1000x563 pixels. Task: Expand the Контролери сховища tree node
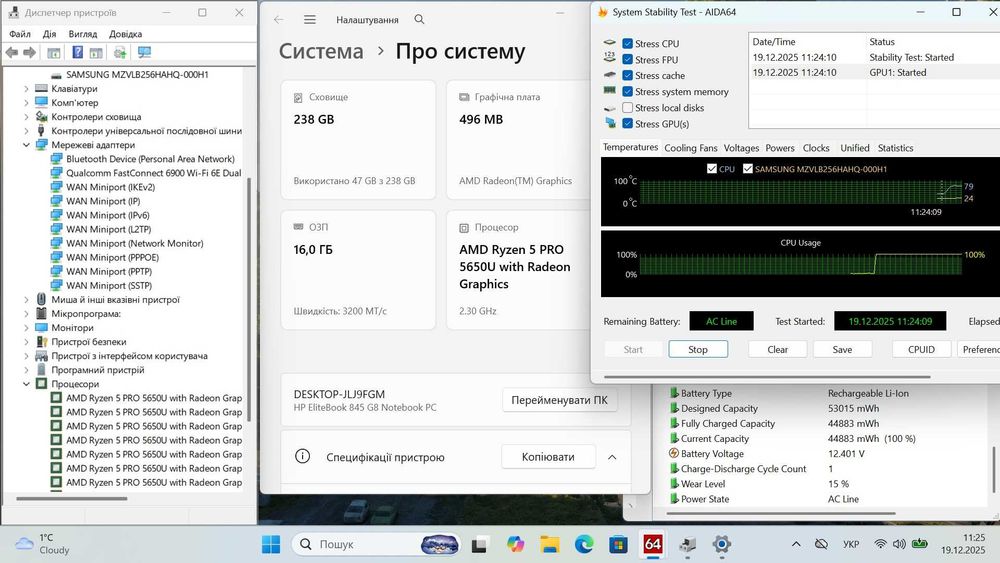coord(26,117)
